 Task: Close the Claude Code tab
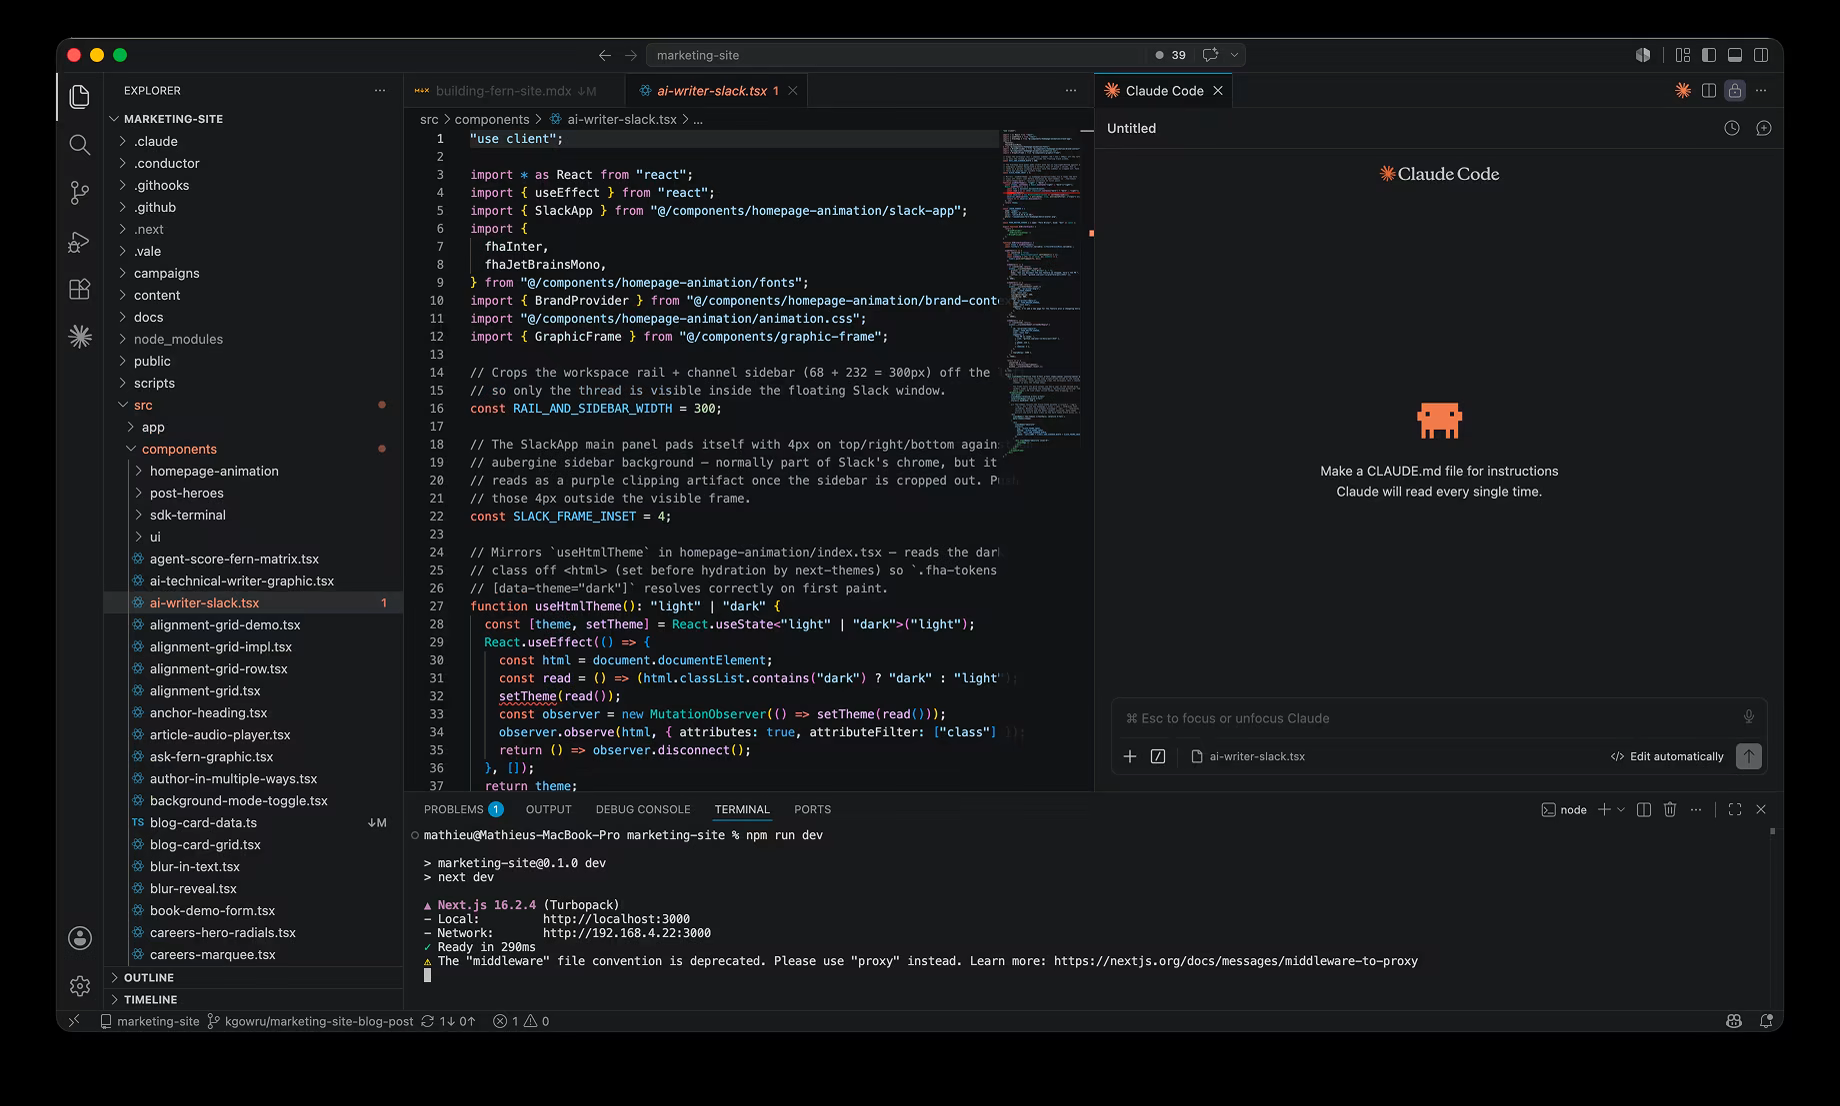click(1218, 91)
